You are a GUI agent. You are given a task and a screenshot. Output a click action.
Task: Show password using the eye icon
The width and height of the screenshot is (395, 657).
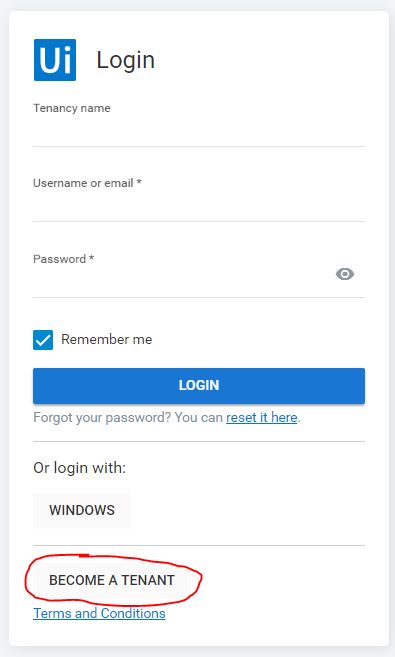(x=345, y=274)
